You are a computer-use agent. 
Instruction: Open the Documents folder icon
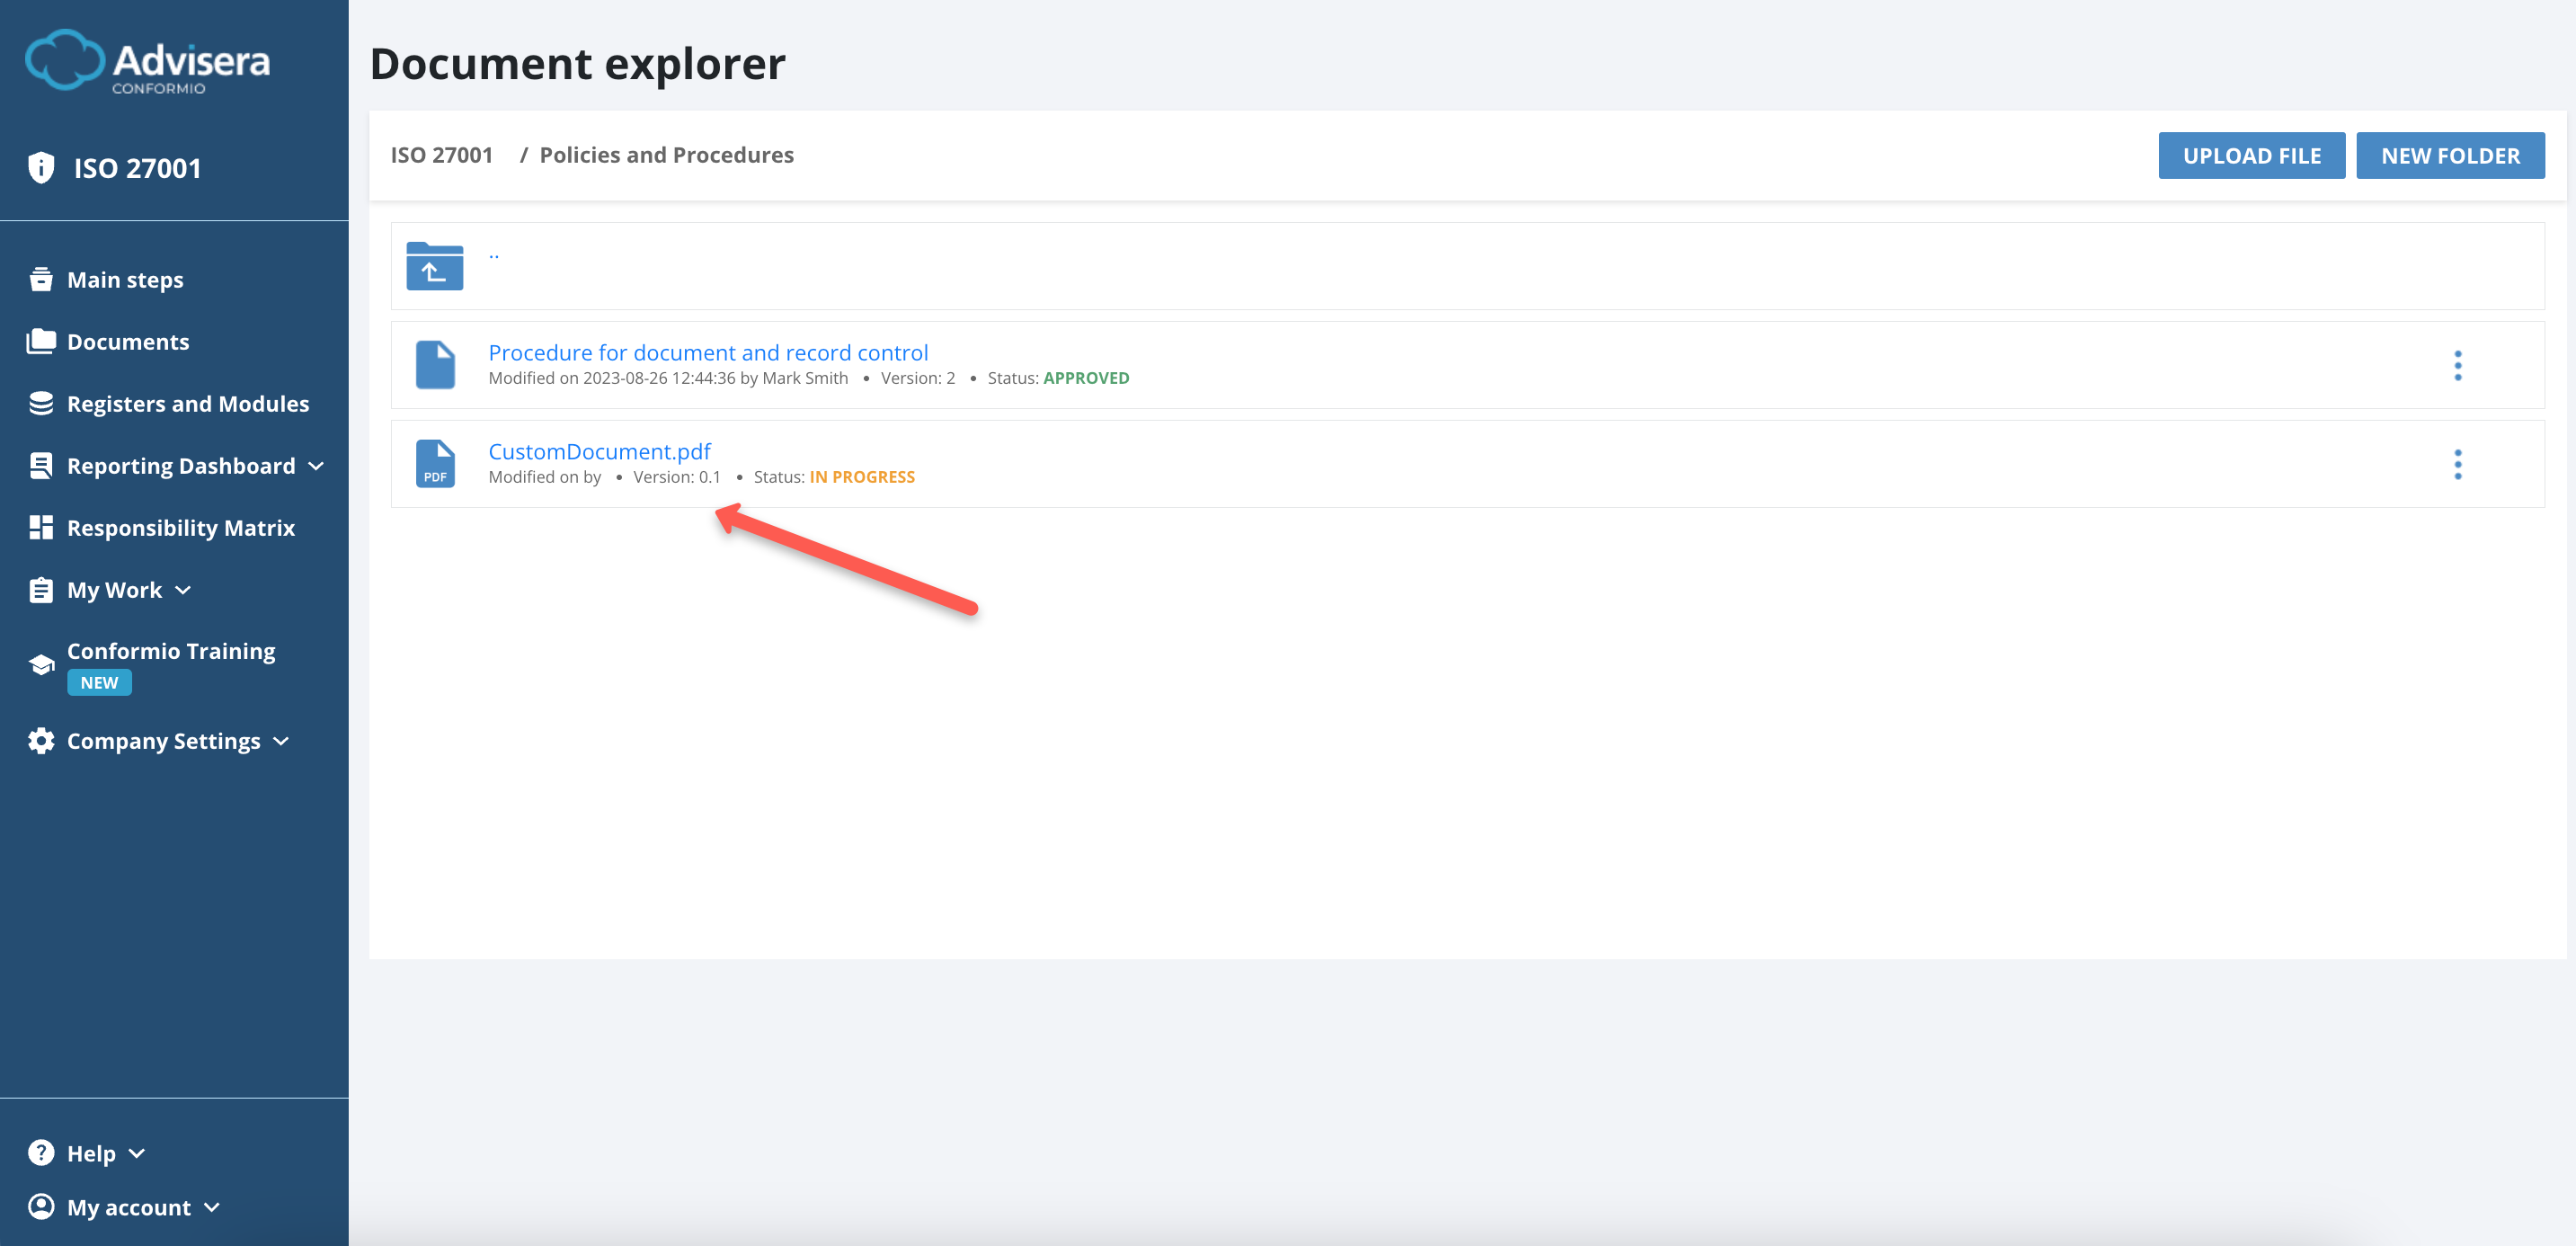point(41,341)
